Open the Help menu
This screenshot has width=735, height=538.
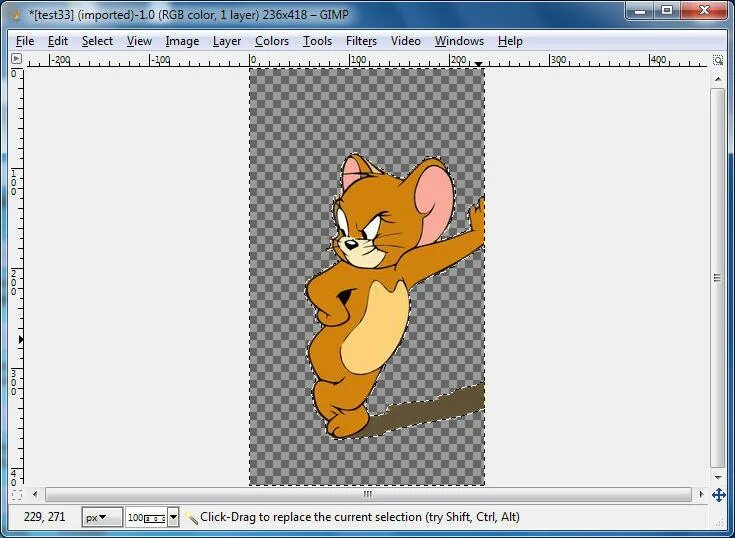[510, 41]
